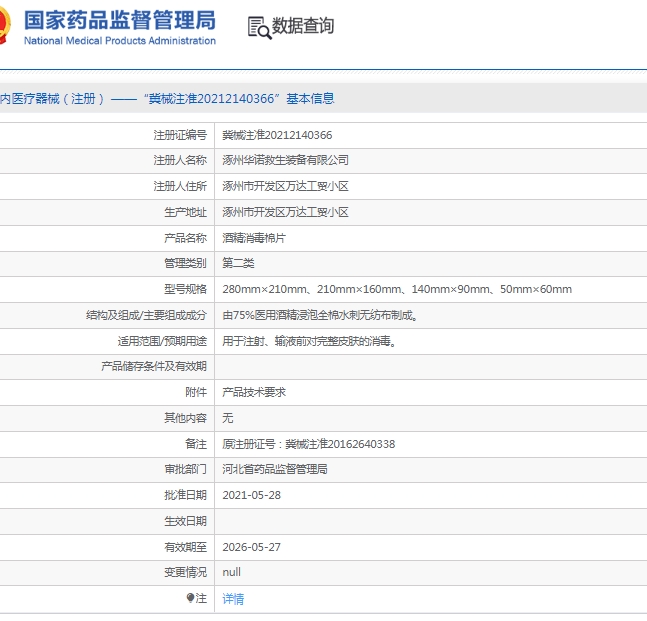Click the 备注 label
The width and height of the screenshot is (647, 621).
[196, 444]
